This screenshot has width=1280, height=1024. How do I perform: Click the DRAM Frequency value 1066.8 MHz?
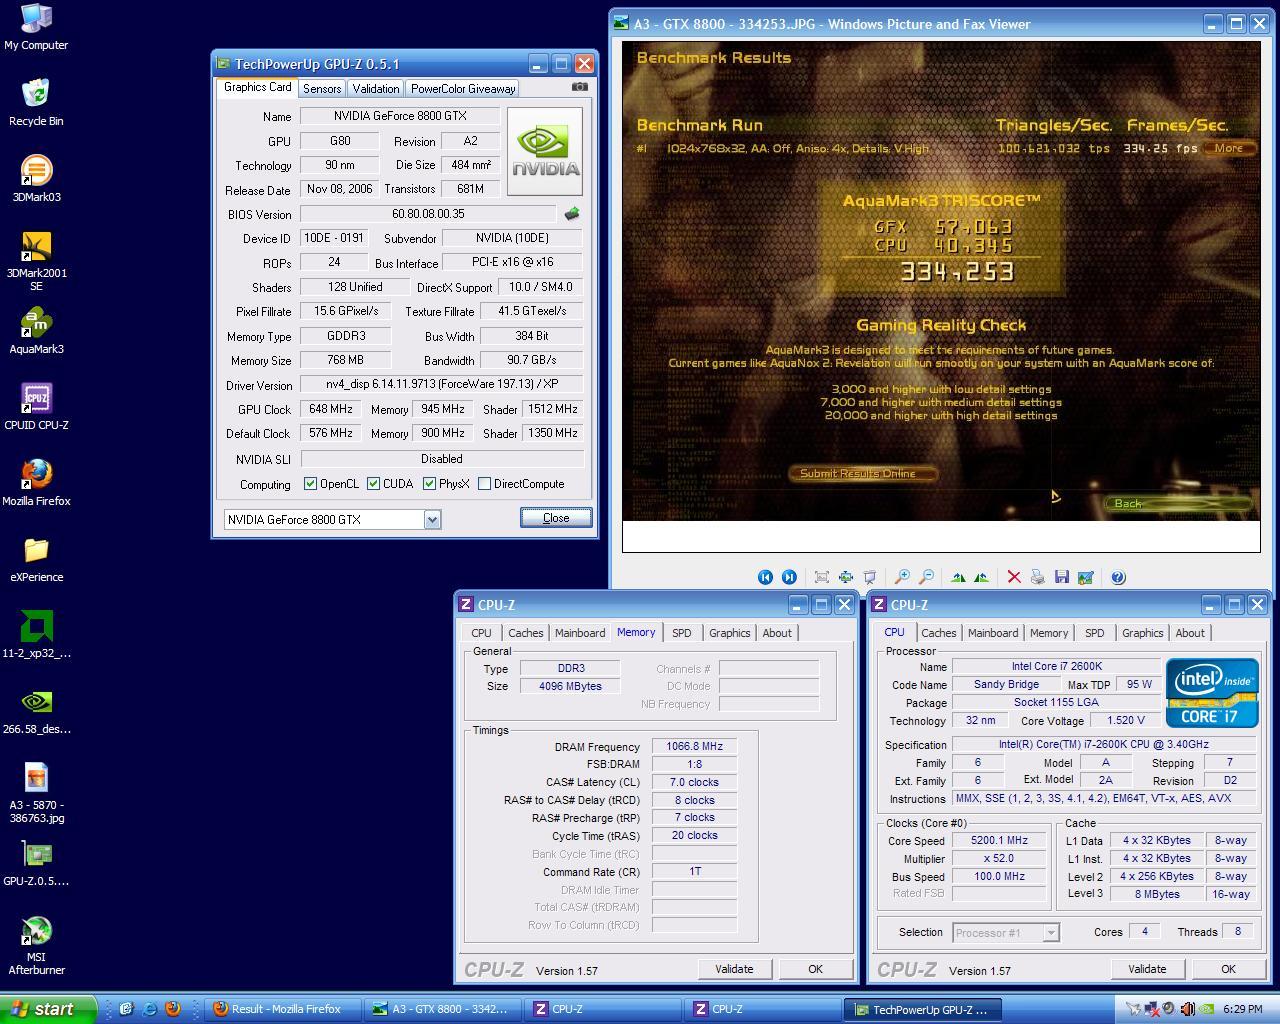click(694, 747)
